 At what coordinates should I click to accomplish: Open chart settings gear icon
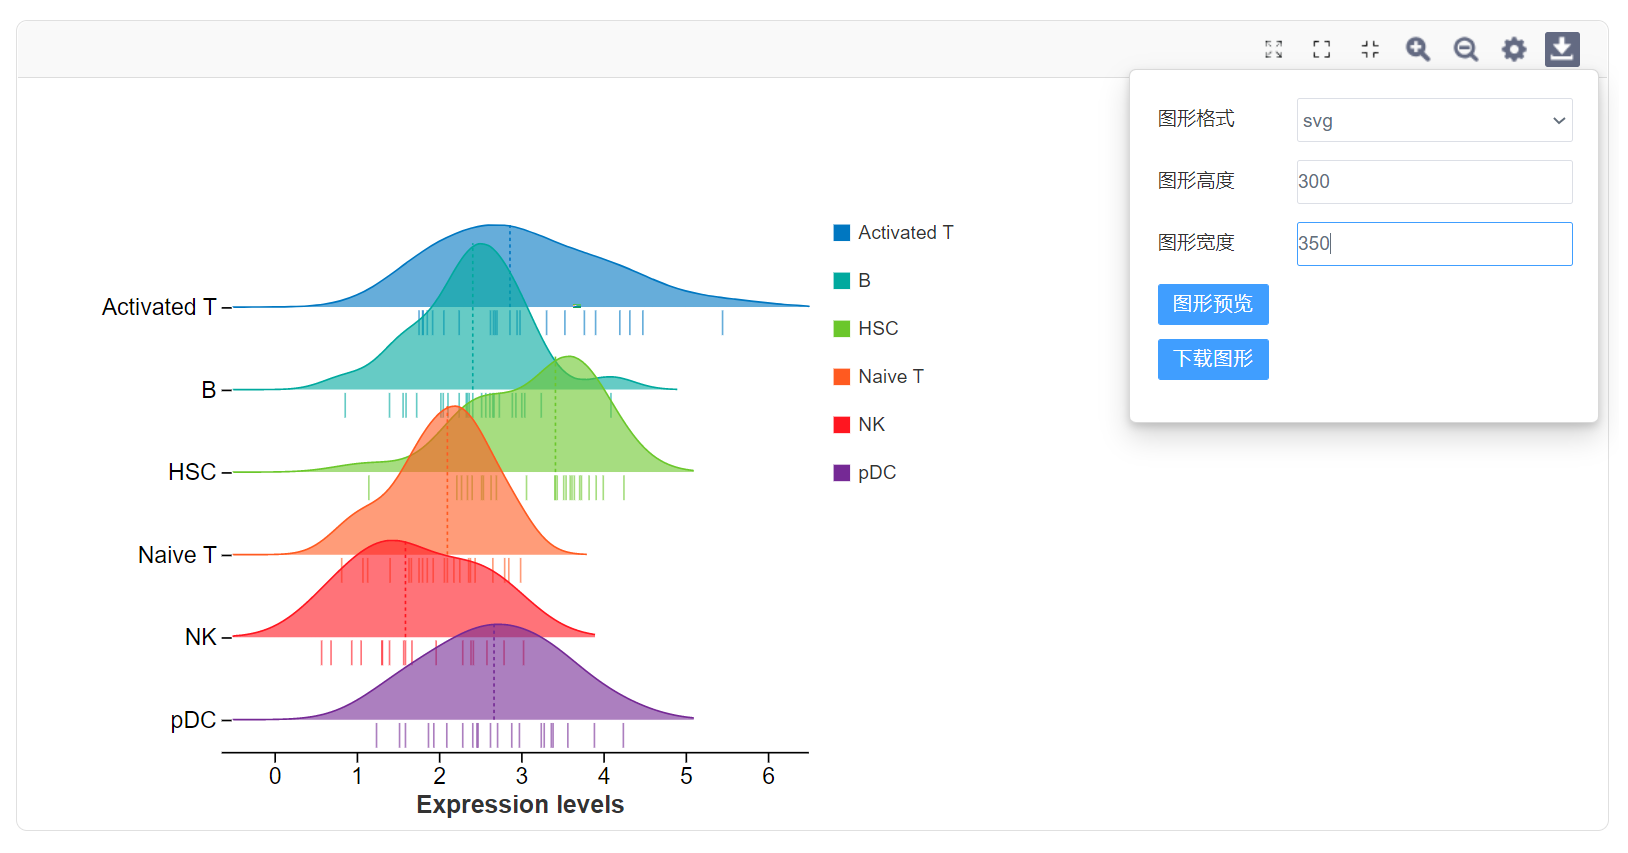click(1514, 49)
